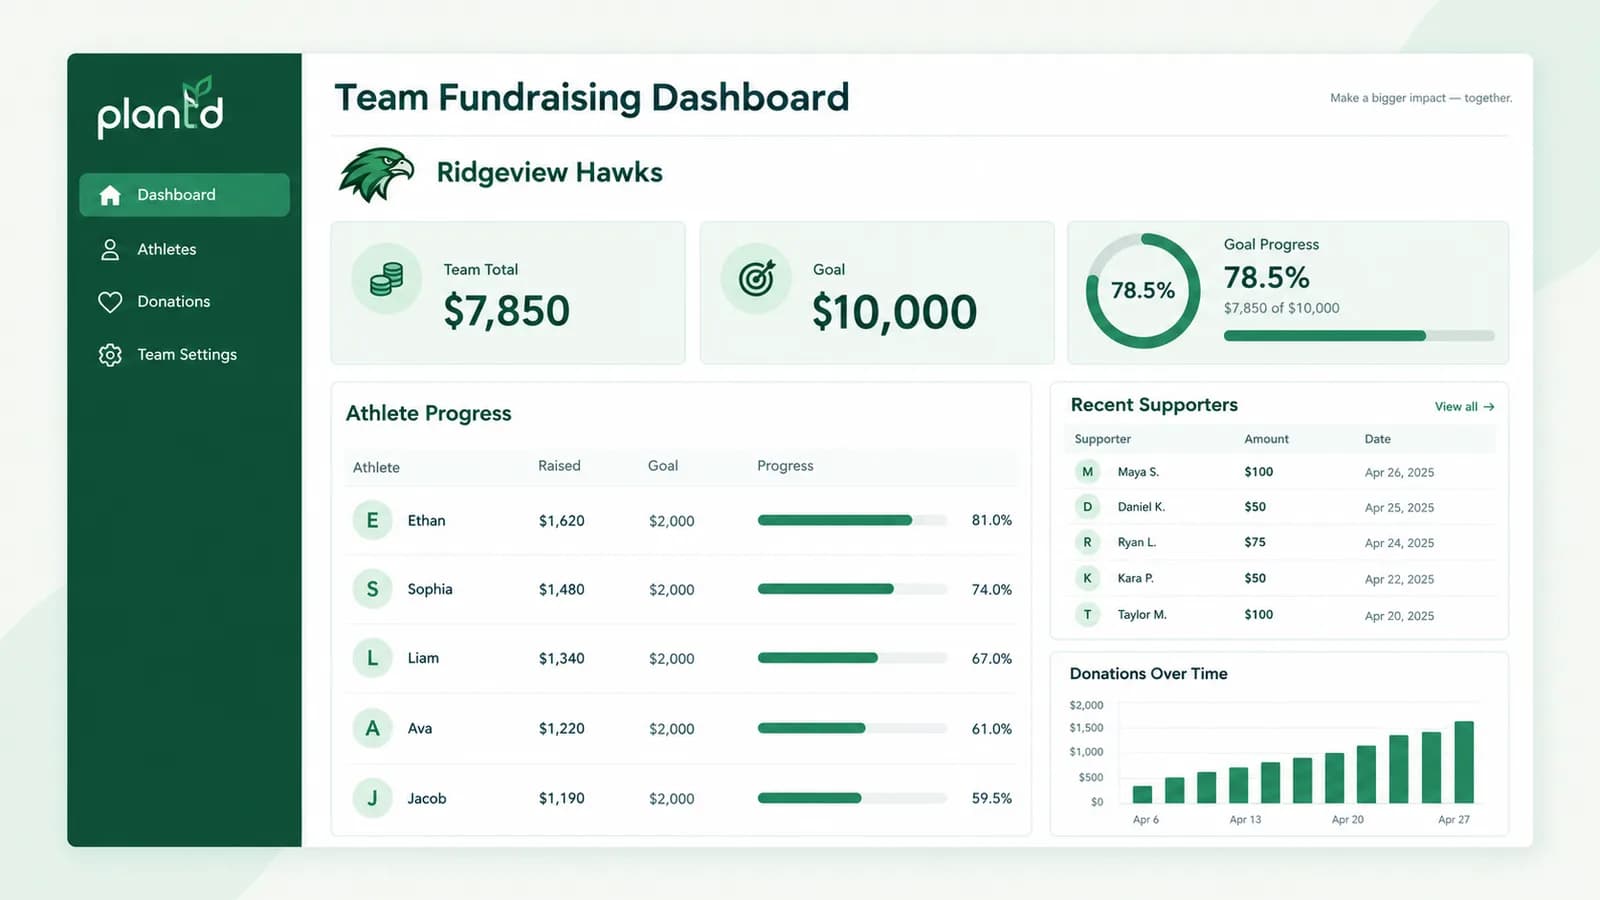Click Jacob's 59.5% progress bar
Viewport: 1600px width, 900px height.
click(852, 798)
